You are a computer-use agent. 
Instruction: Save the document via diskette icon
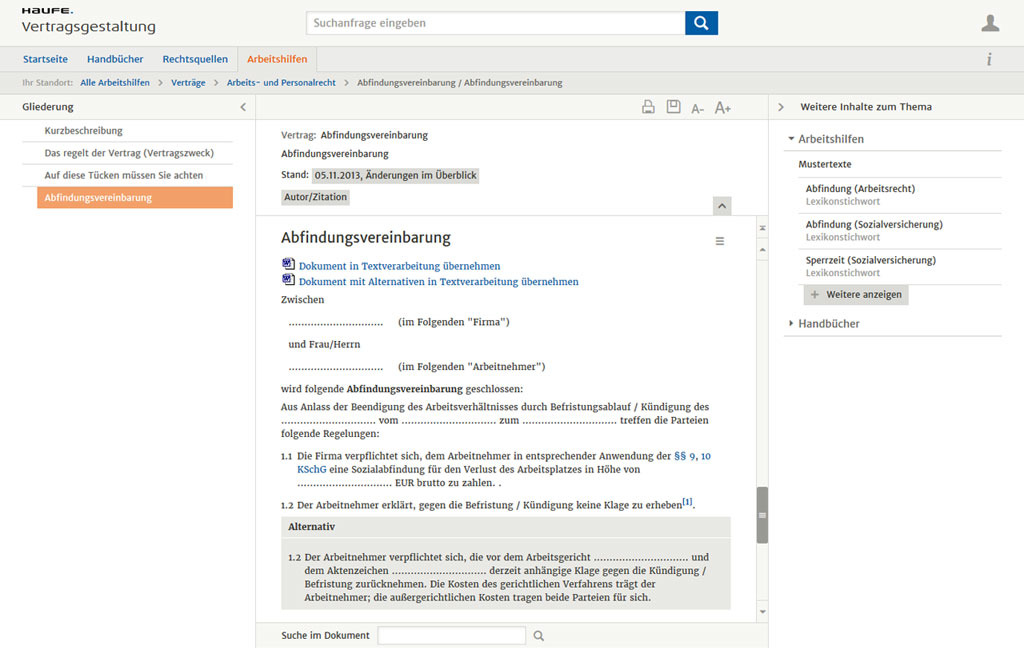click(673, 106)
